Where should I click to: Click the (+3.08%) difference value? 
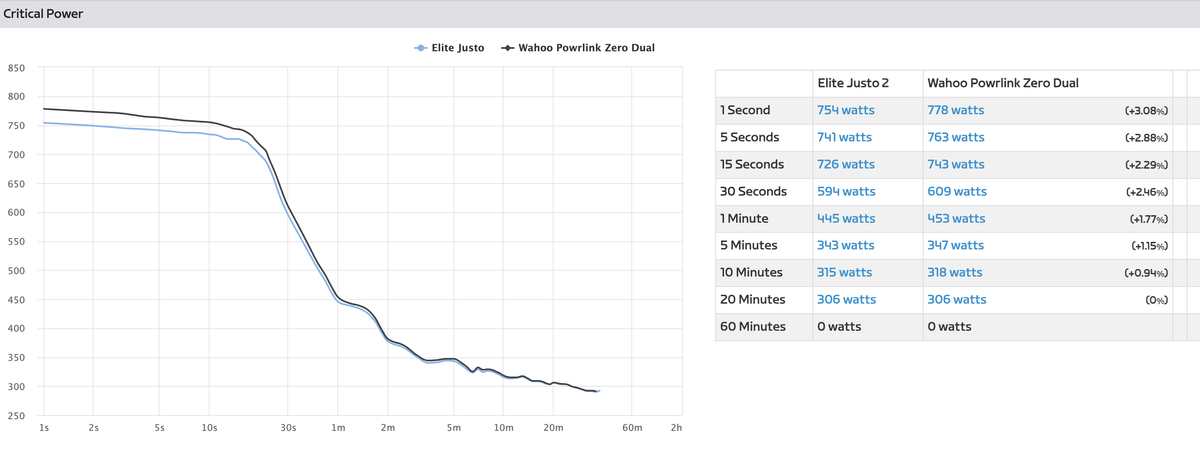[x=1147, y=110]
